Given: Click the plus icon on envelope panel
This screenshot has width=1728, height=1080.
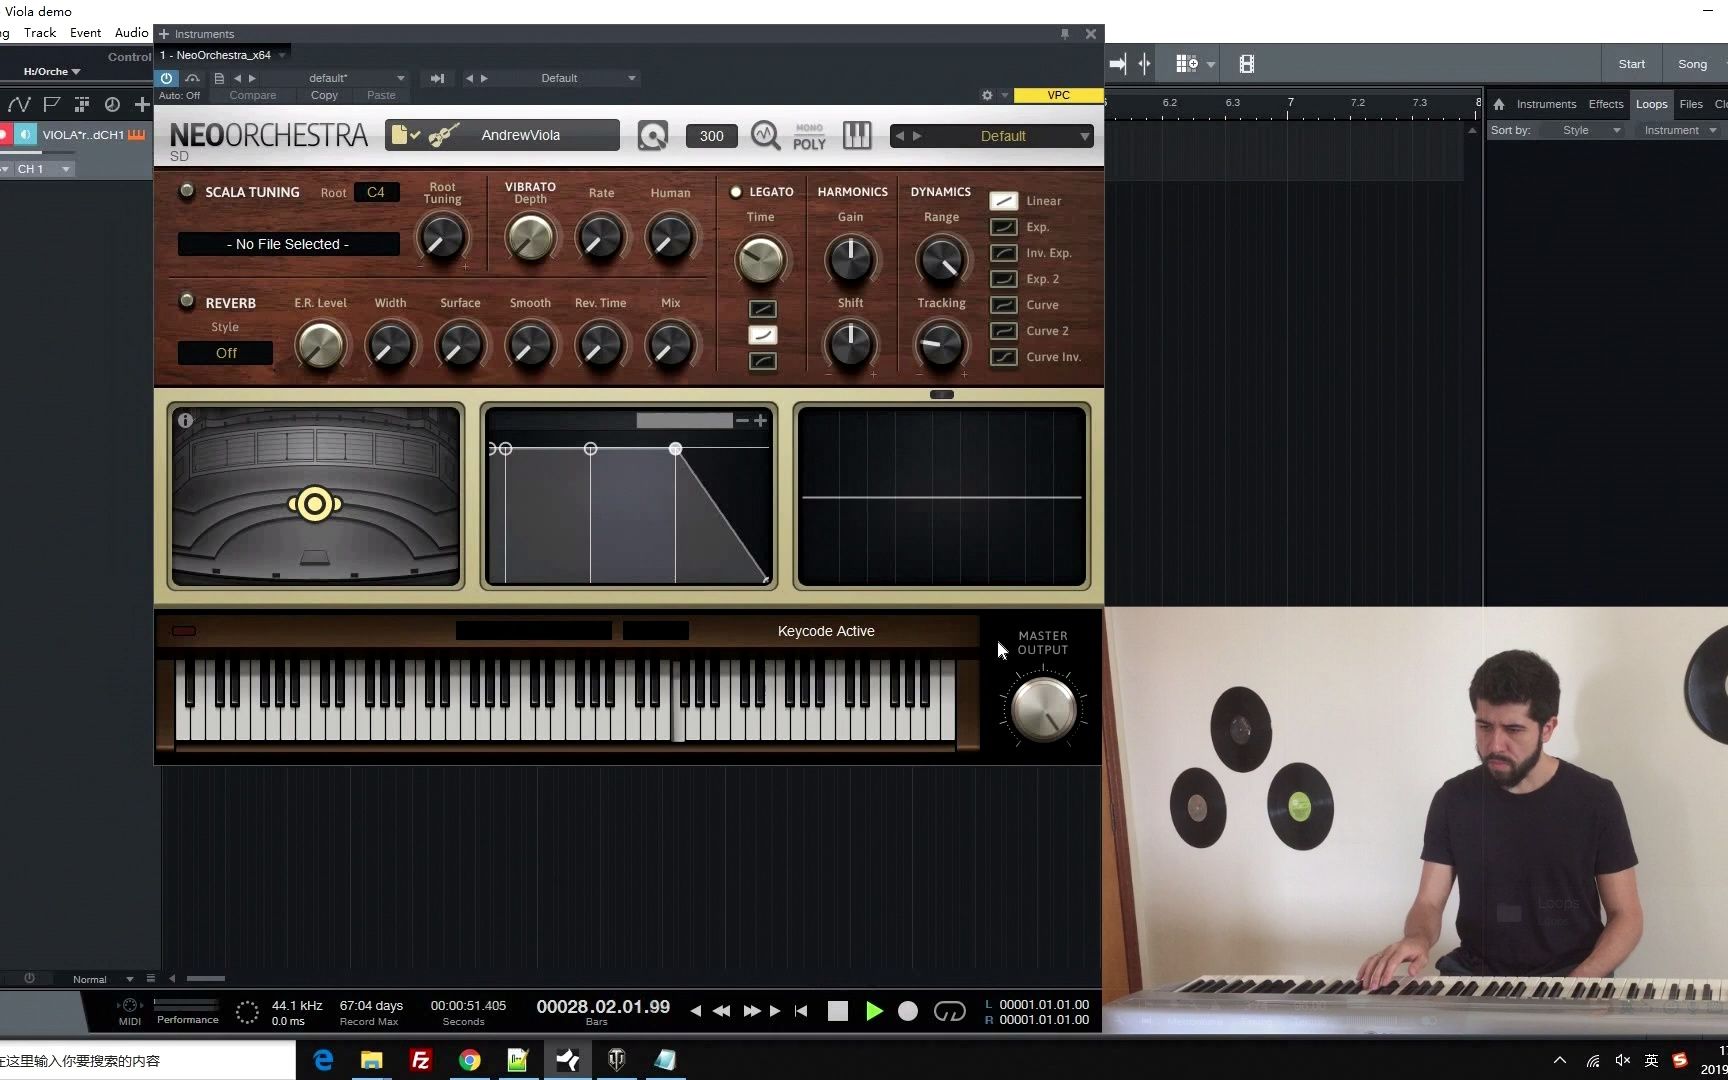Looking at the screenshot, I should pos(761,421).
